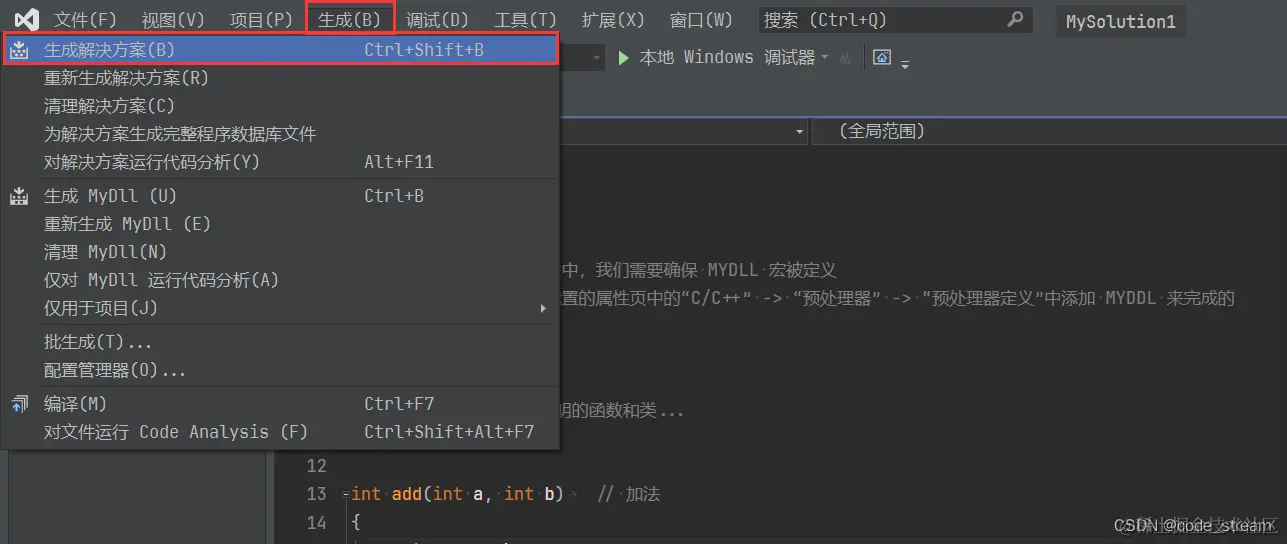The width and height of the screenshot is (1287, 544).
Task: Open the (全局范围) scope combo box
Action: (x=1050, y=131)
